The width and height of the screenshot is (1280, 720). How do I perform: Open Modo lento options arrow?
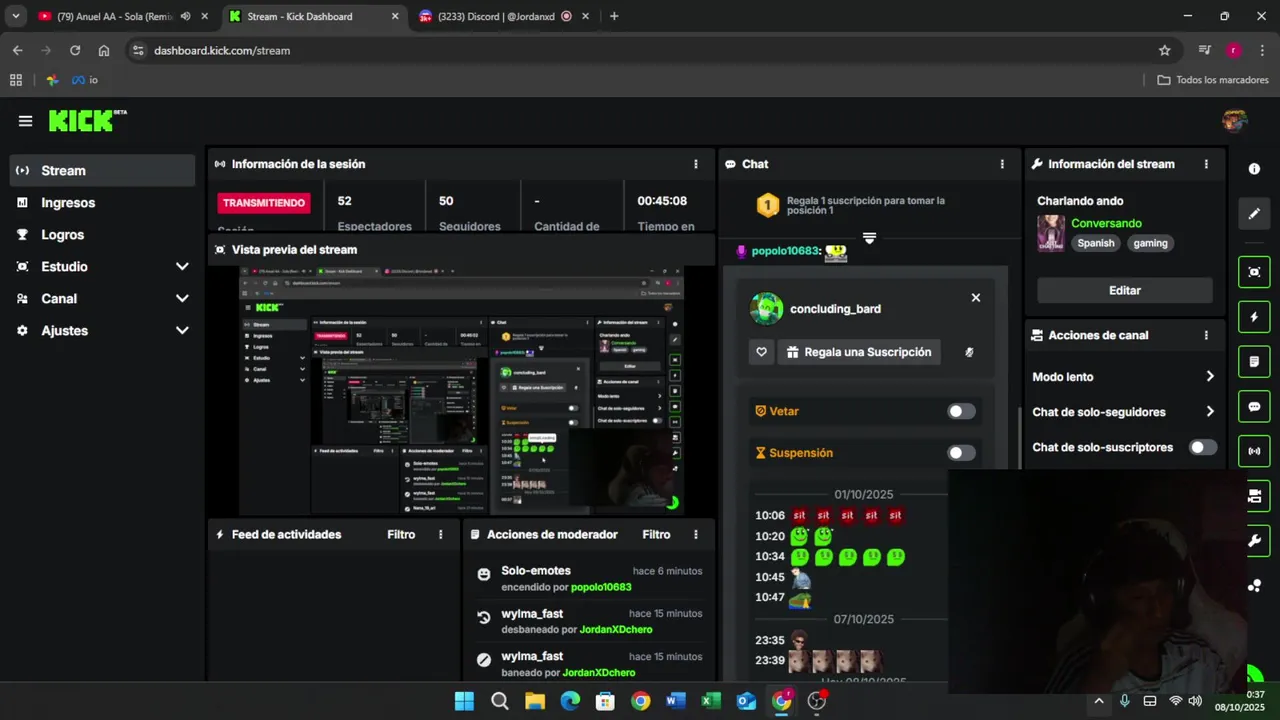(1210, 377)
